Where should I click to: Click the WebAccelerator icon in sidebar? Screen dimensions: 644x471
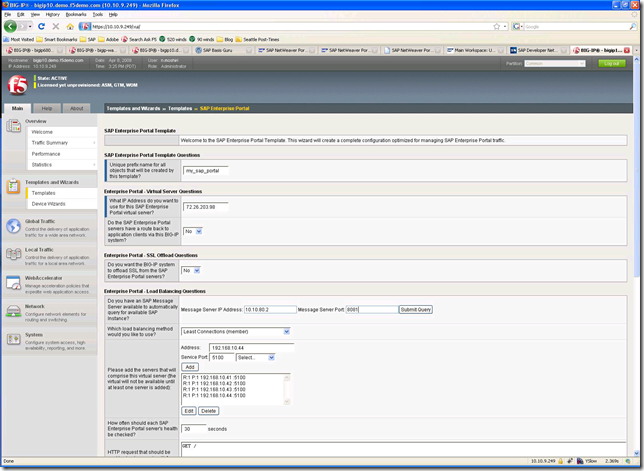point(14,283)
